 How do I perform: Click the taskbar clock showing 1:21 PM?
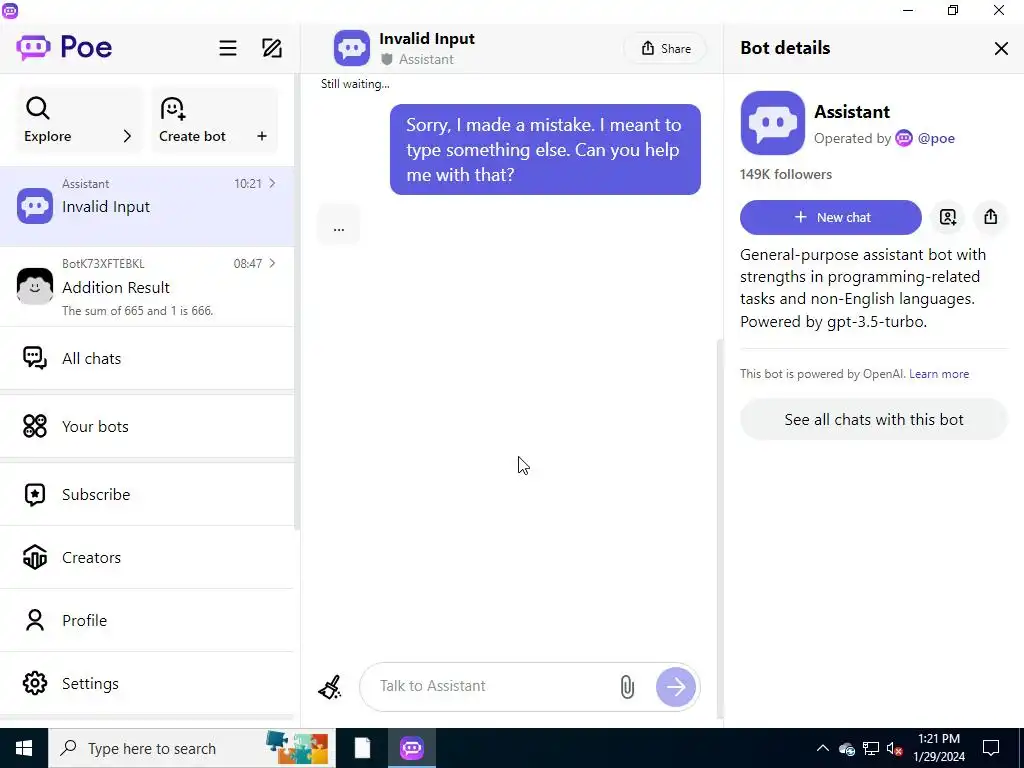[939, 748]
